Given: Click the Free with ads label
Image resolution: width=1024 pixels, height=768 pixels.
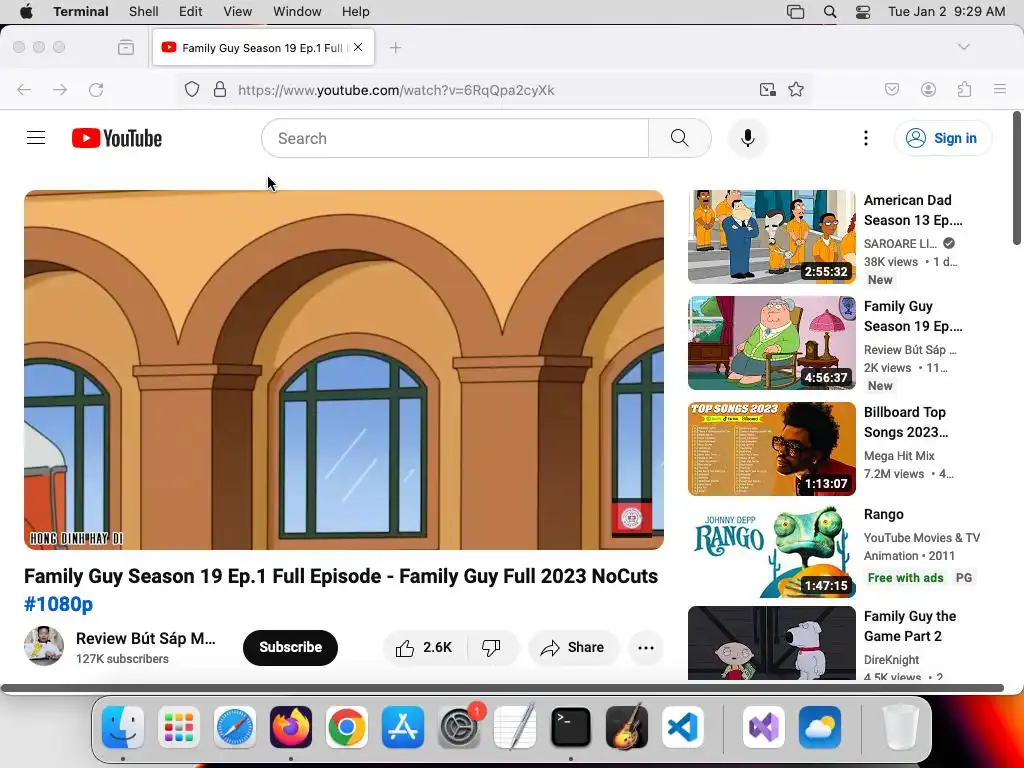Looking at the screenshot, I should 906,578.
